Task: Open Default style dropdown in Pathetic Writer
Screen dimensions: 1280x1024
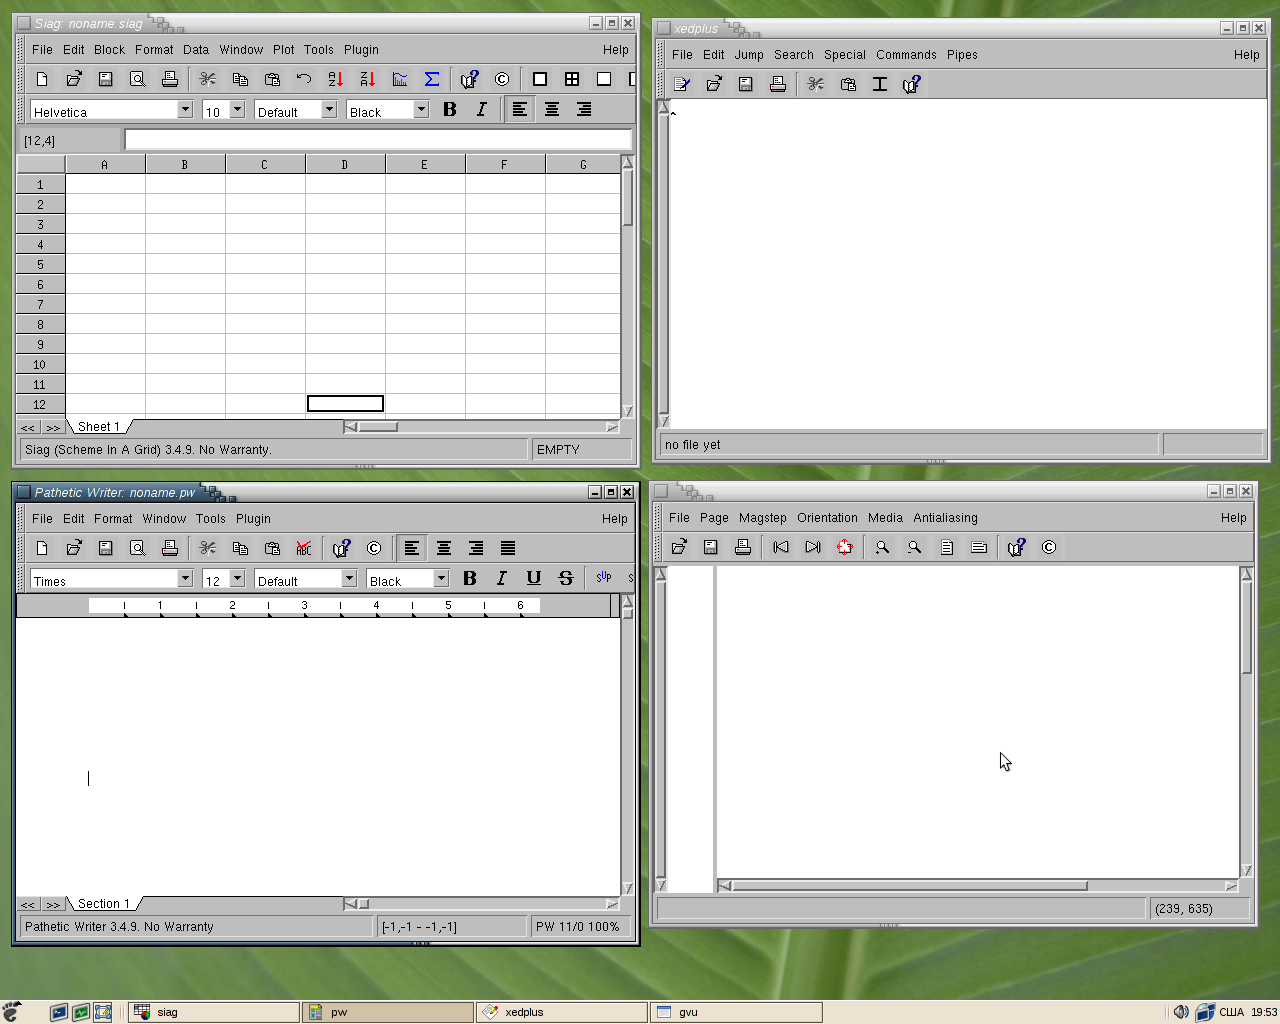Action: click(349, 579)
